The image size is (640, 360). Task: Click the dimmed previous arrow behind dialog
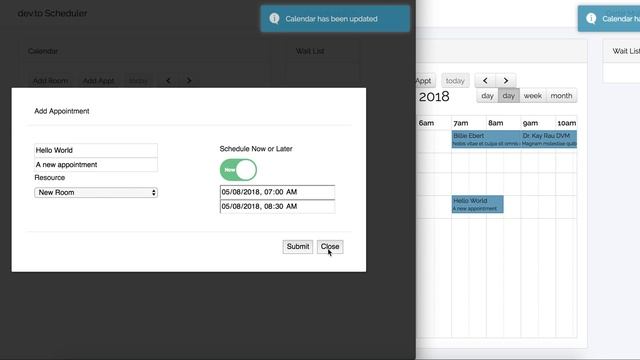point(168,81)
